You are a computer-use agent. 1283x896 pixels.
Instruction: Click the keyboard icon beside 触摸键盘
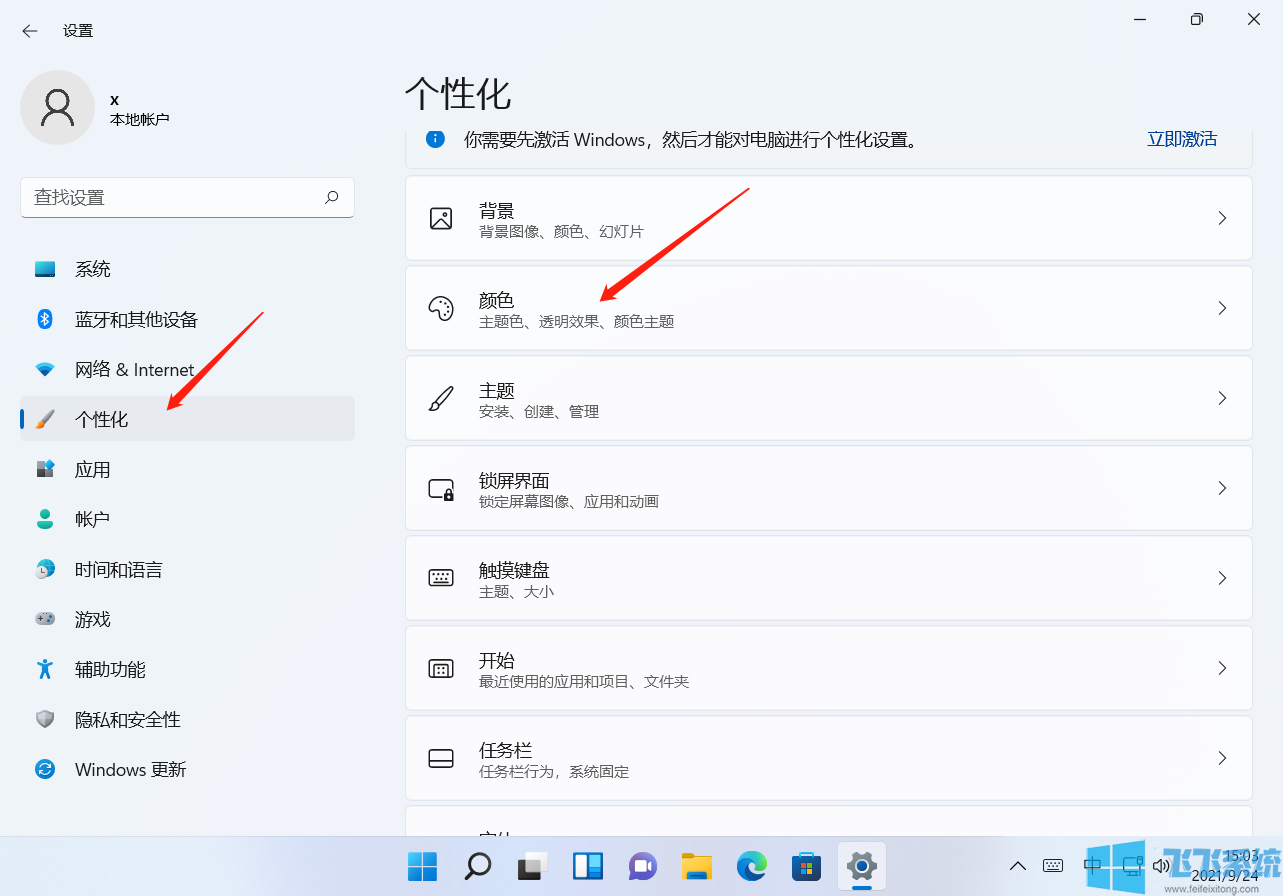[x=440, y=578]
